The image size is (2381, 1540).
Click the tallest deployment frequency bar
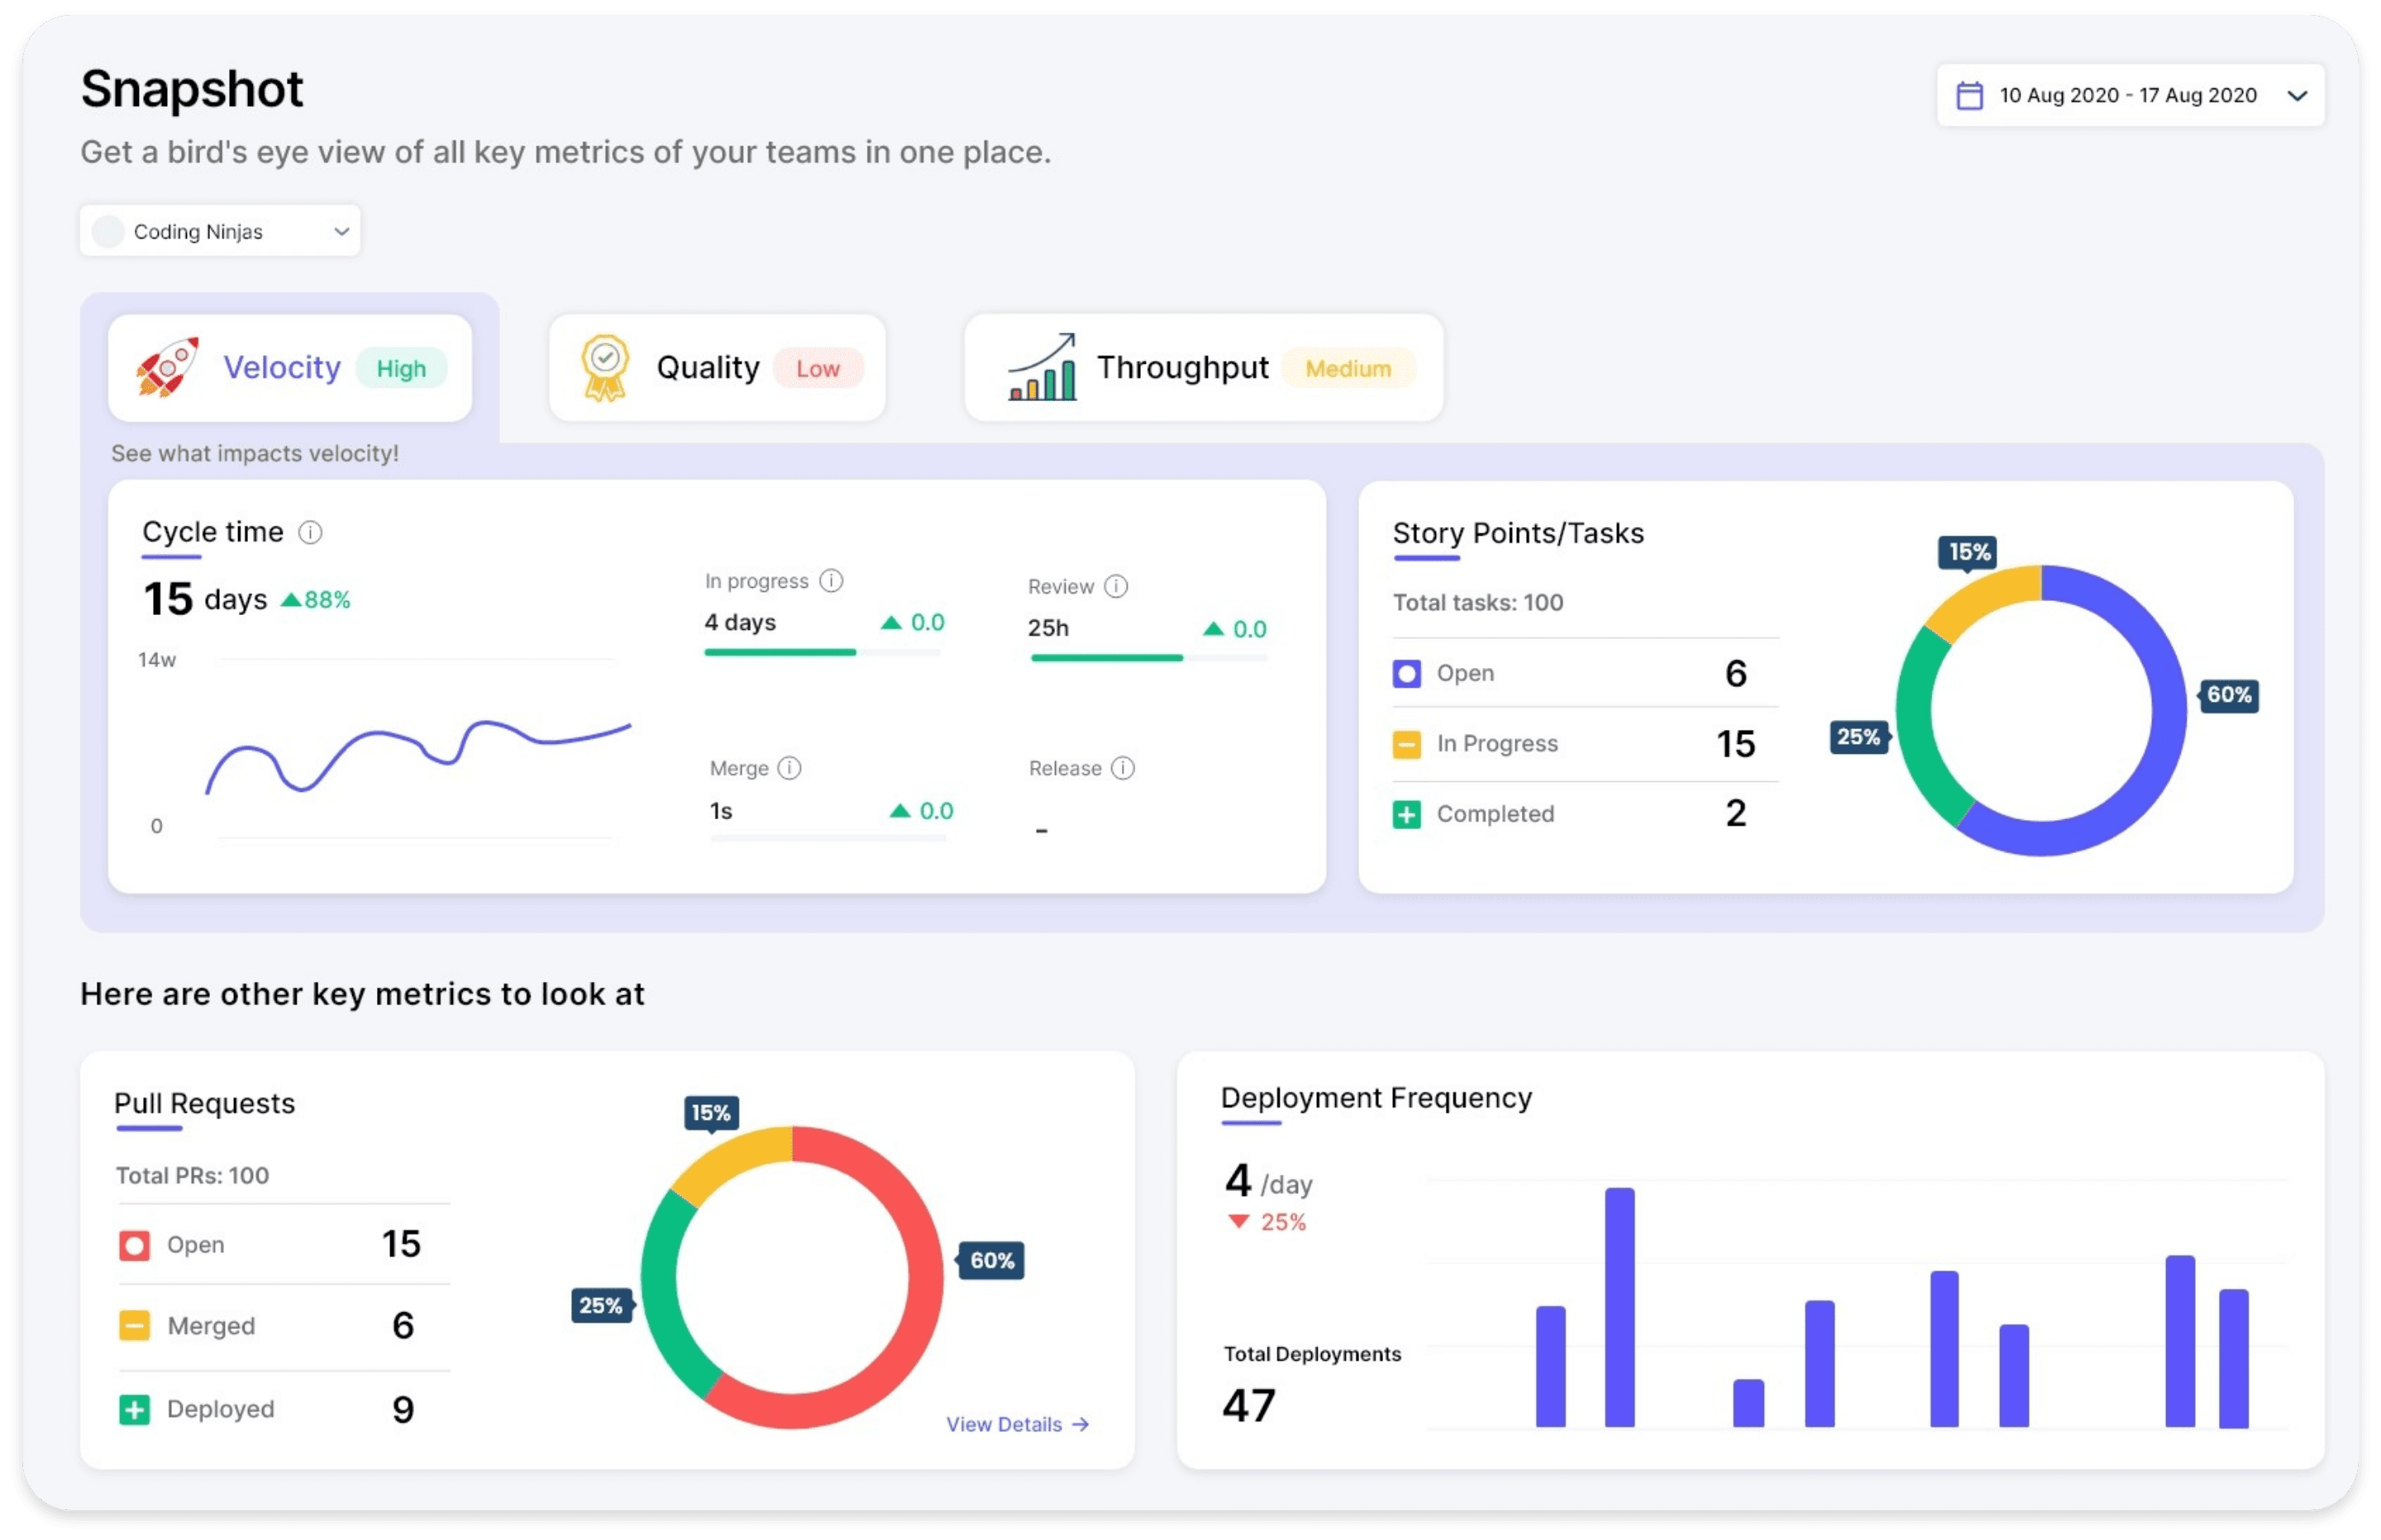pyautogui.click(x=1619, y=1306)
